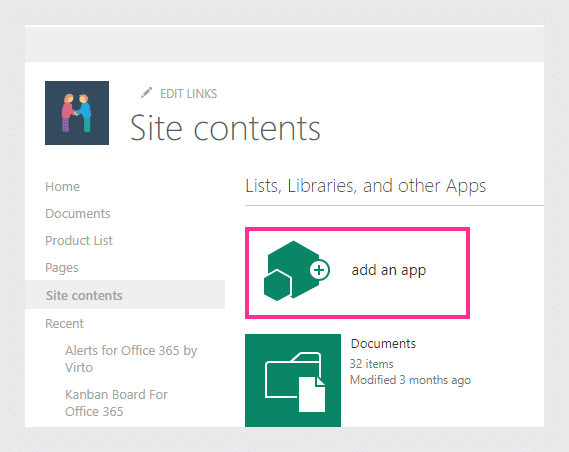Click the site logo with two people
The height and width of the screenshot is (452, 569).
[x=77, y=113]
